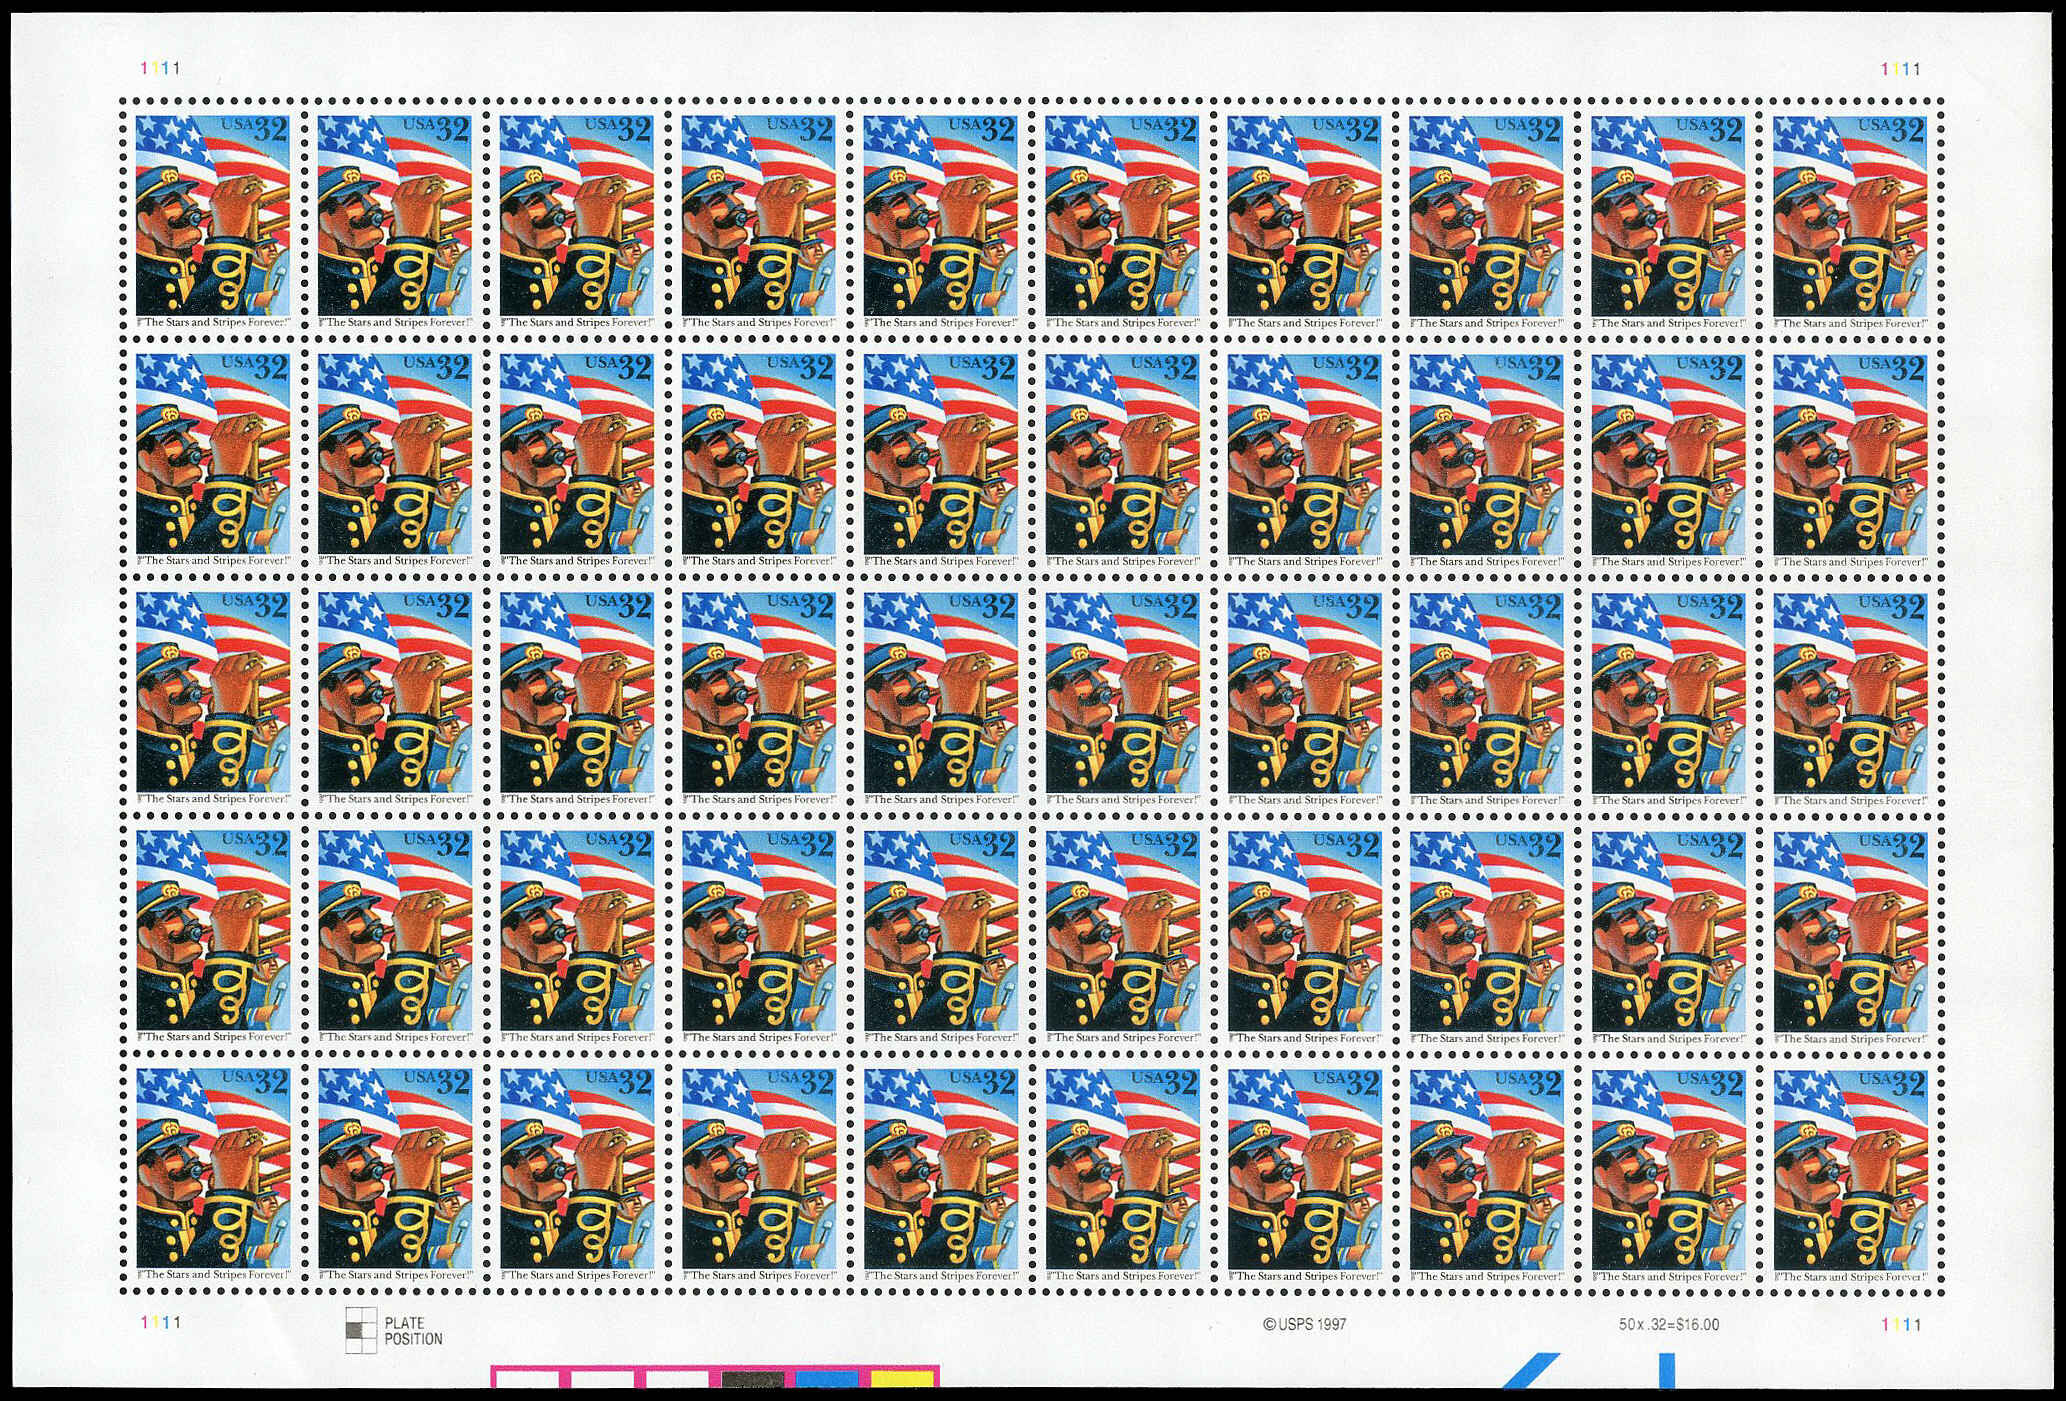Screen dimensions: 2066x1401
Task: Click plate number 1111 at the bottom-right corner
Action: tap(1901, 1324)
